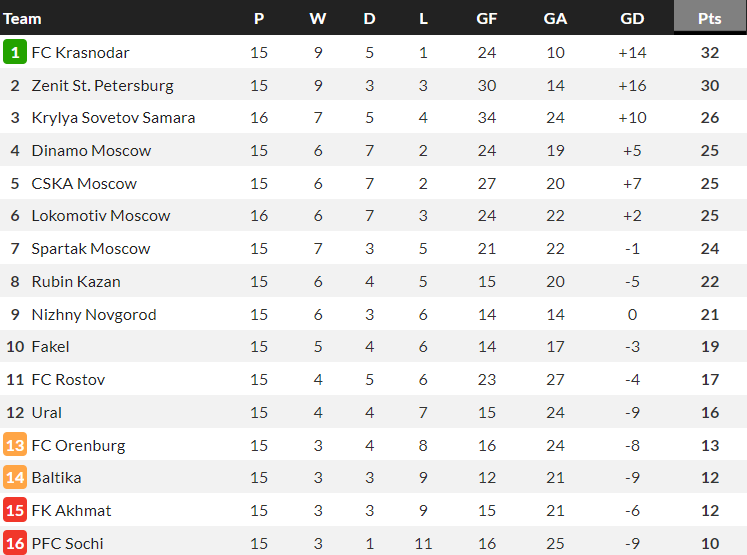Open Lokomotiv Moscow team page
The width and height of the screenshot is (747, 555).
101,216
